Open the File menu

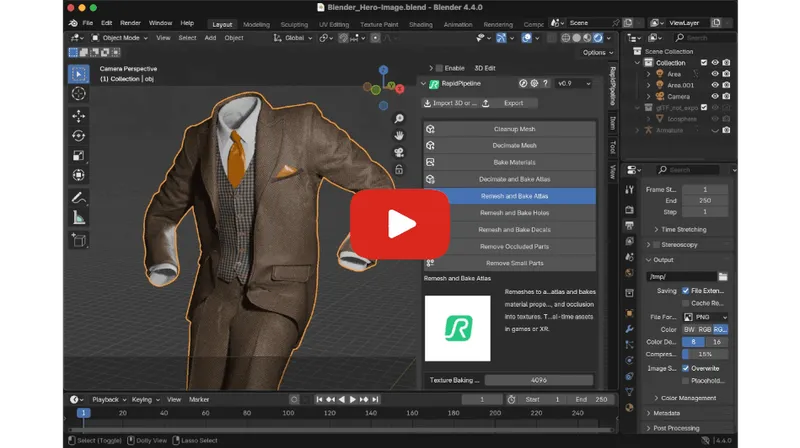88,23
